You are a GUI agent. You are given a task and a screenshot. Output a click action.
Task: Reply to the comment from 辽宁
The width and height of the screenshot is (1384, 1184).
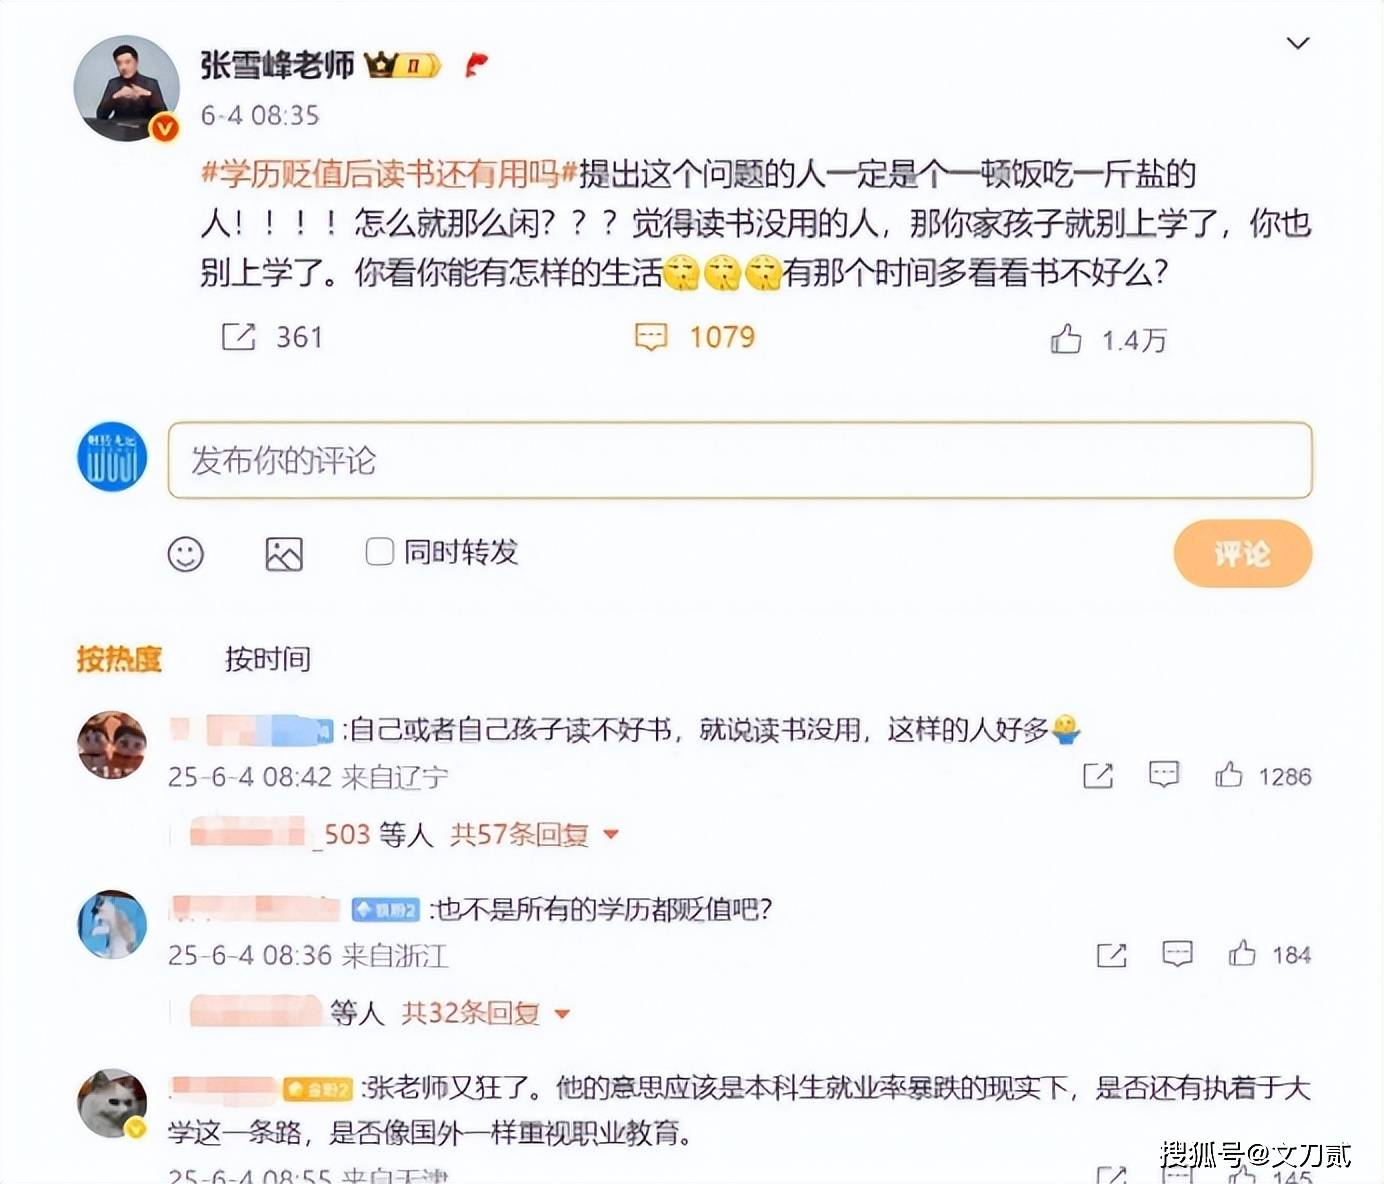[x=1164, y=775]
